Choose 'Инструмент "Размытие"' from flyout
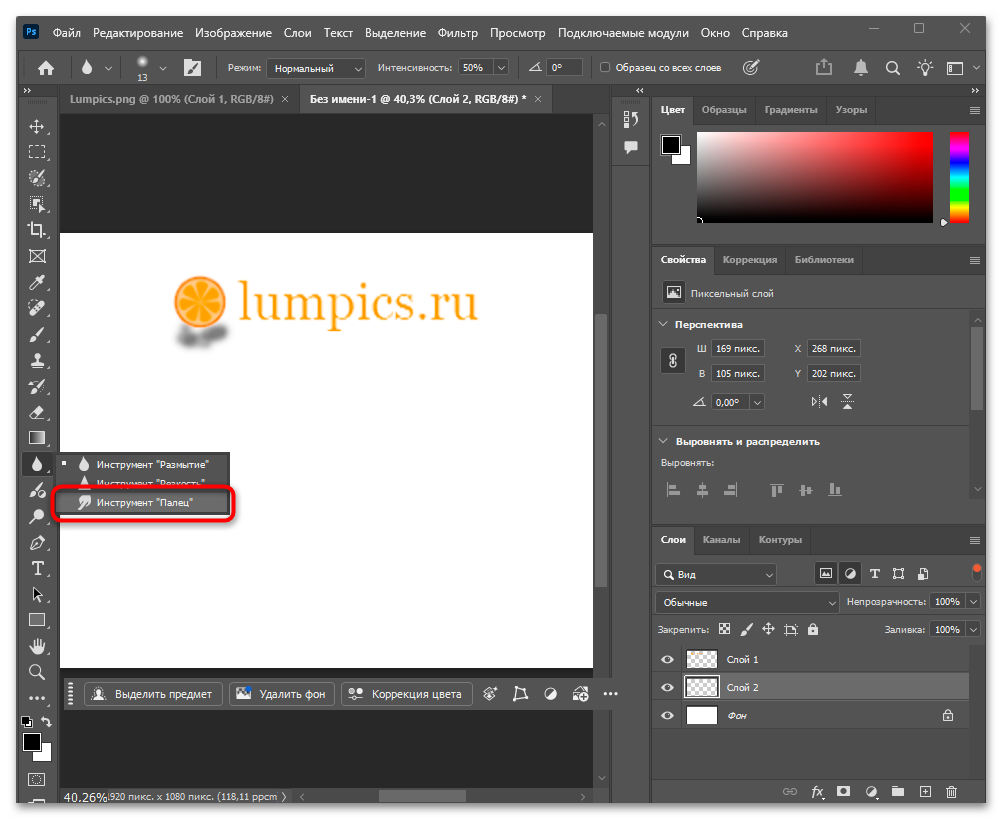This screenshot has height=819, width=1002. [x=143, y=464]
